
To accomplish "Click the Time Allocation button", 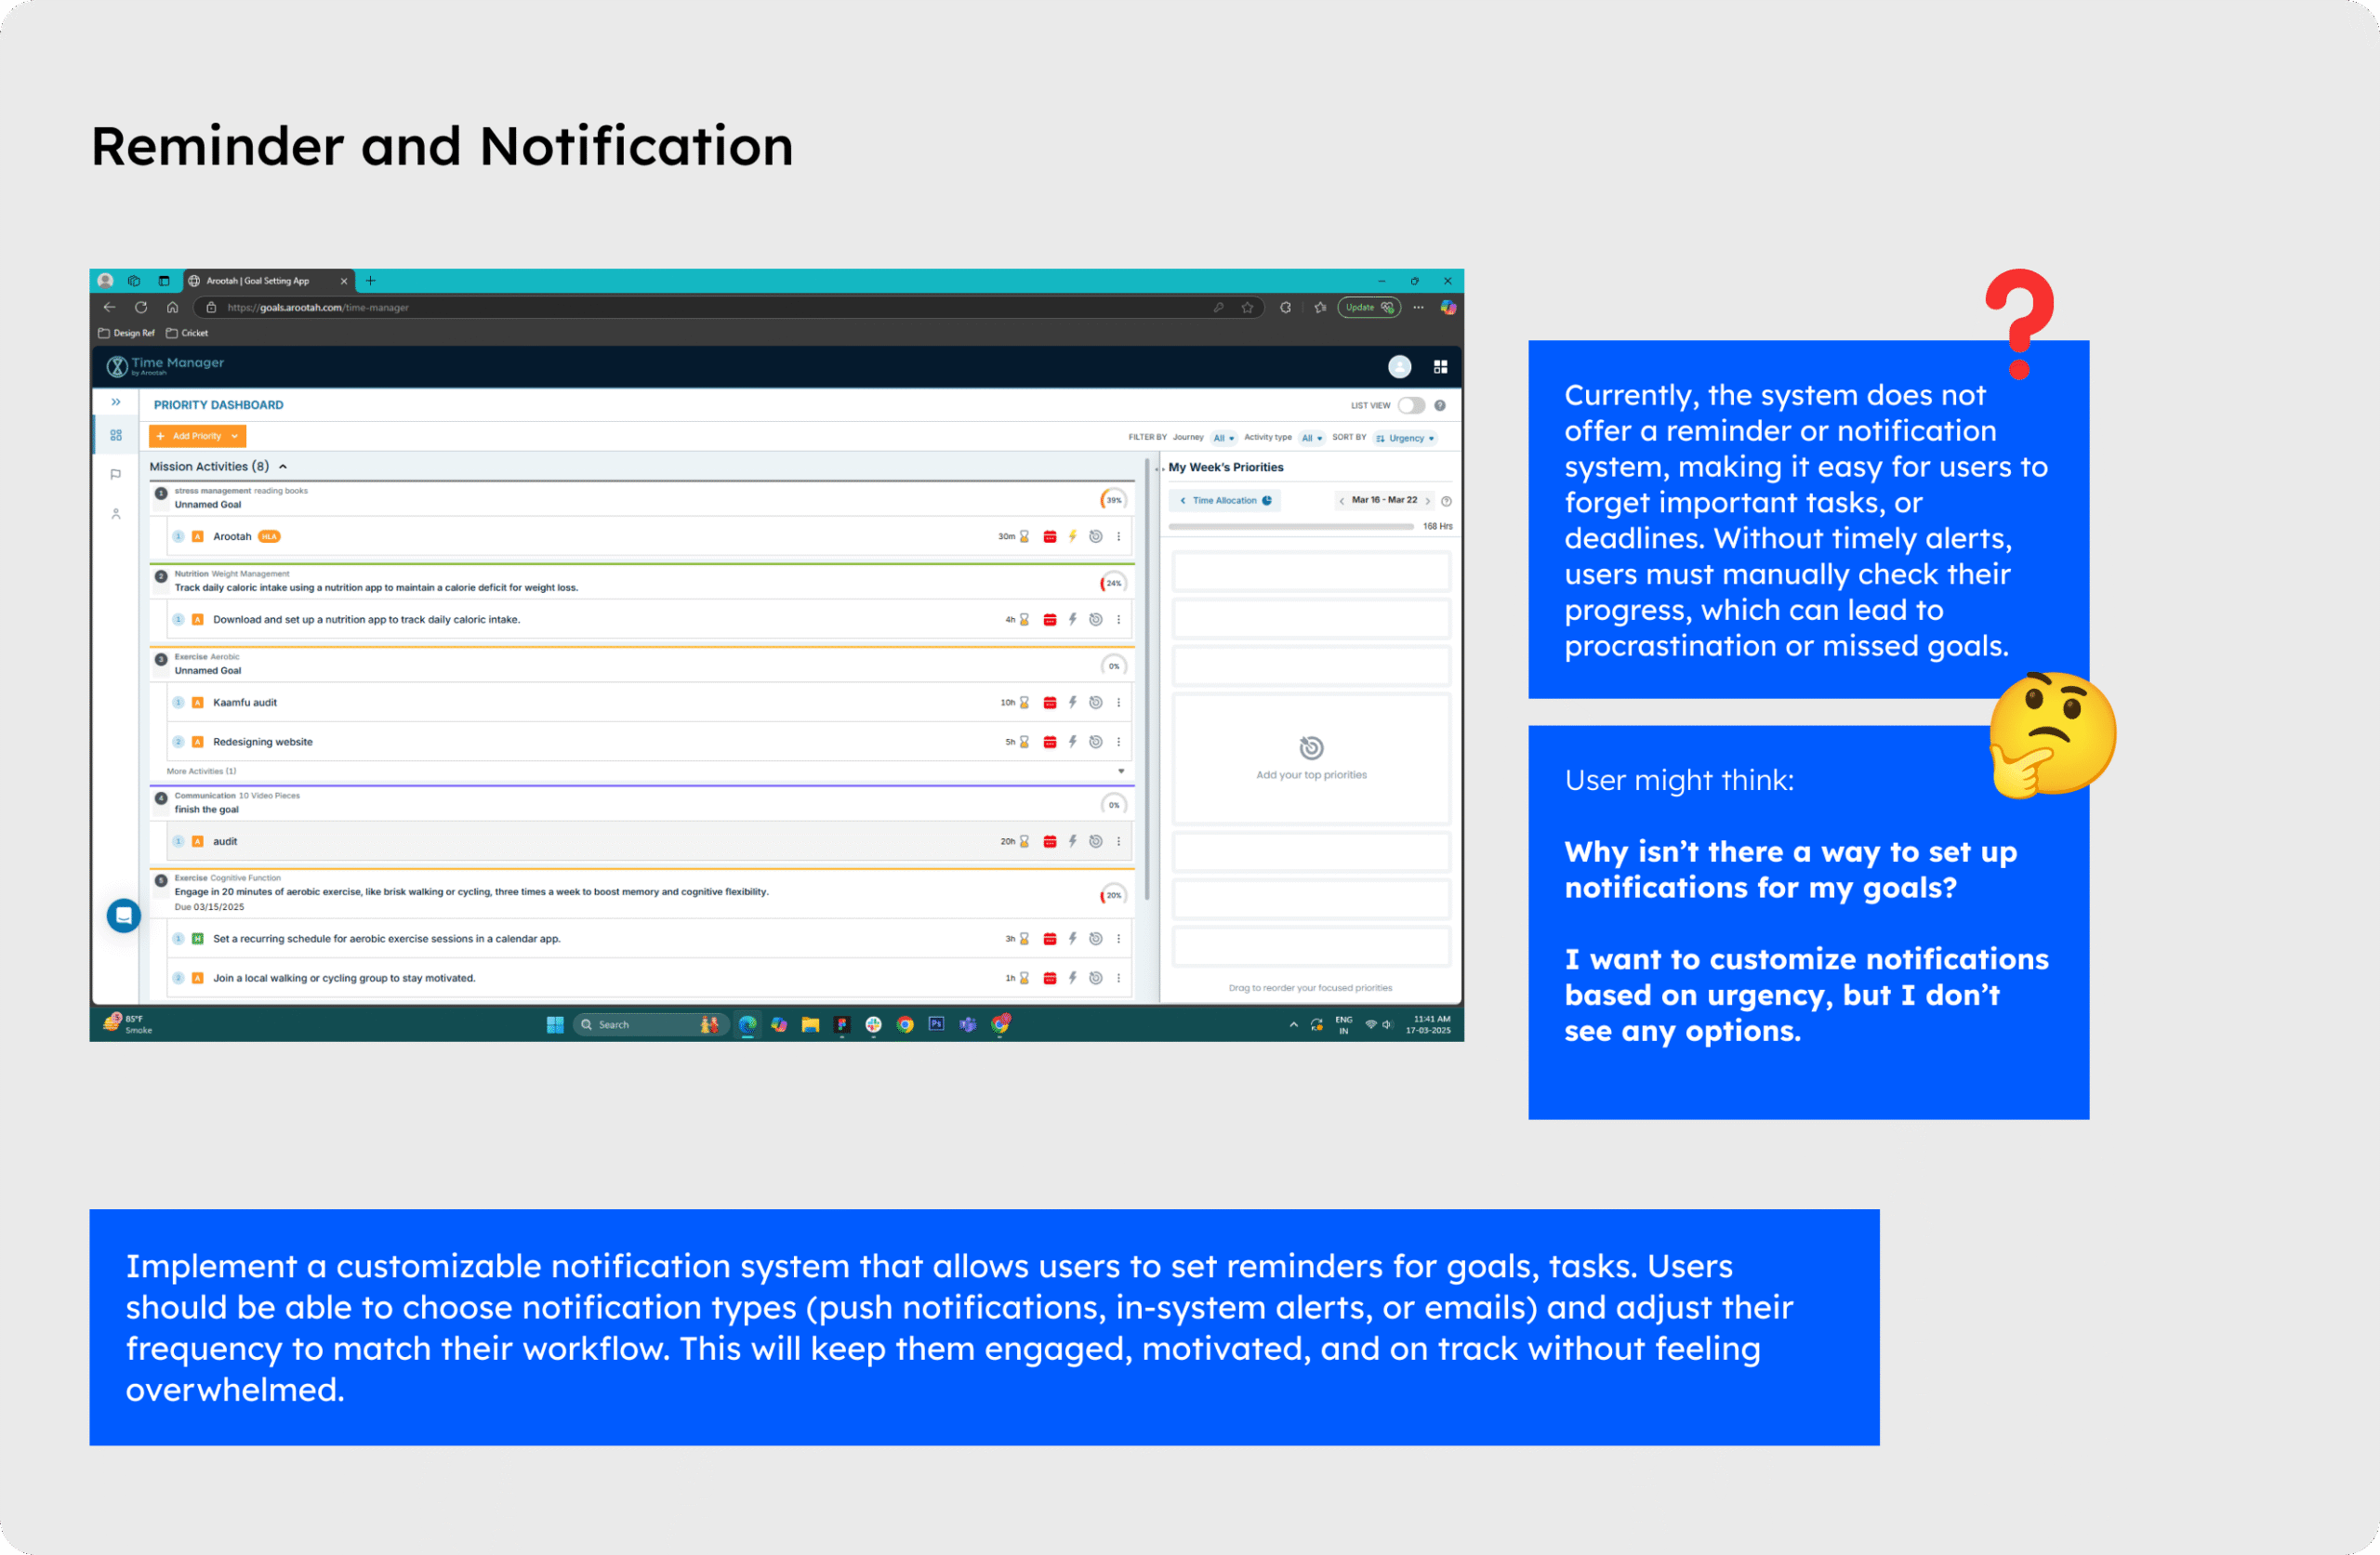I will (x=1225, y=501).
